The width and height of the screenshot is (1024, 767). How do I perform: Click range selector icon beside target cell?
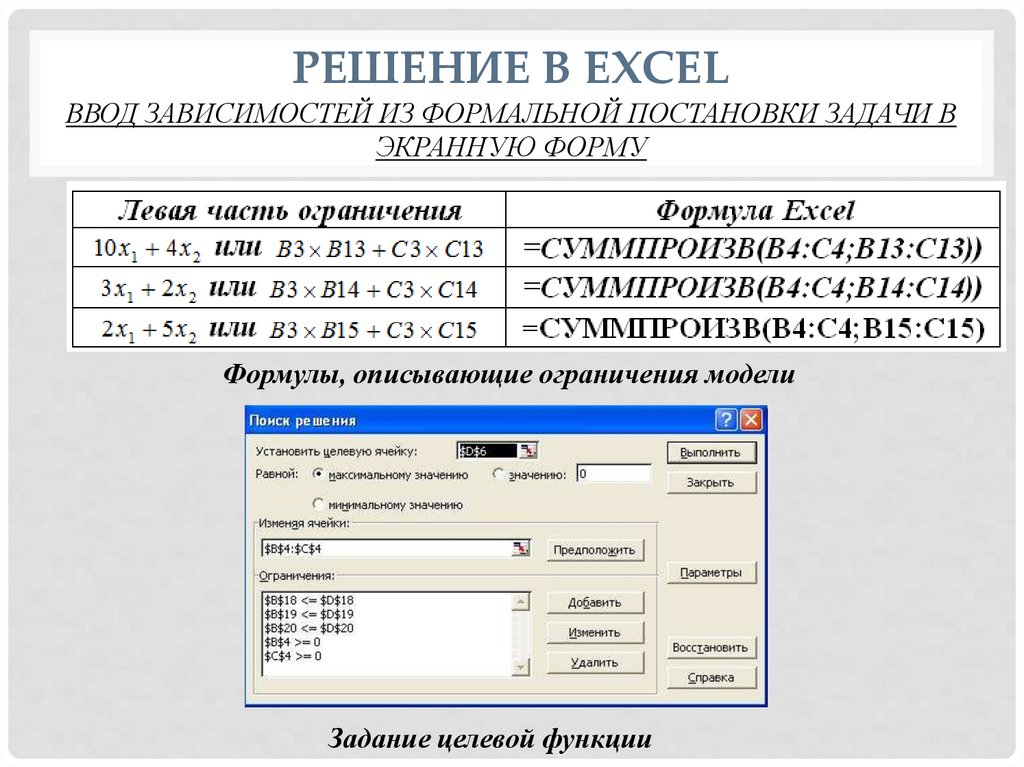tap(528, 451)
